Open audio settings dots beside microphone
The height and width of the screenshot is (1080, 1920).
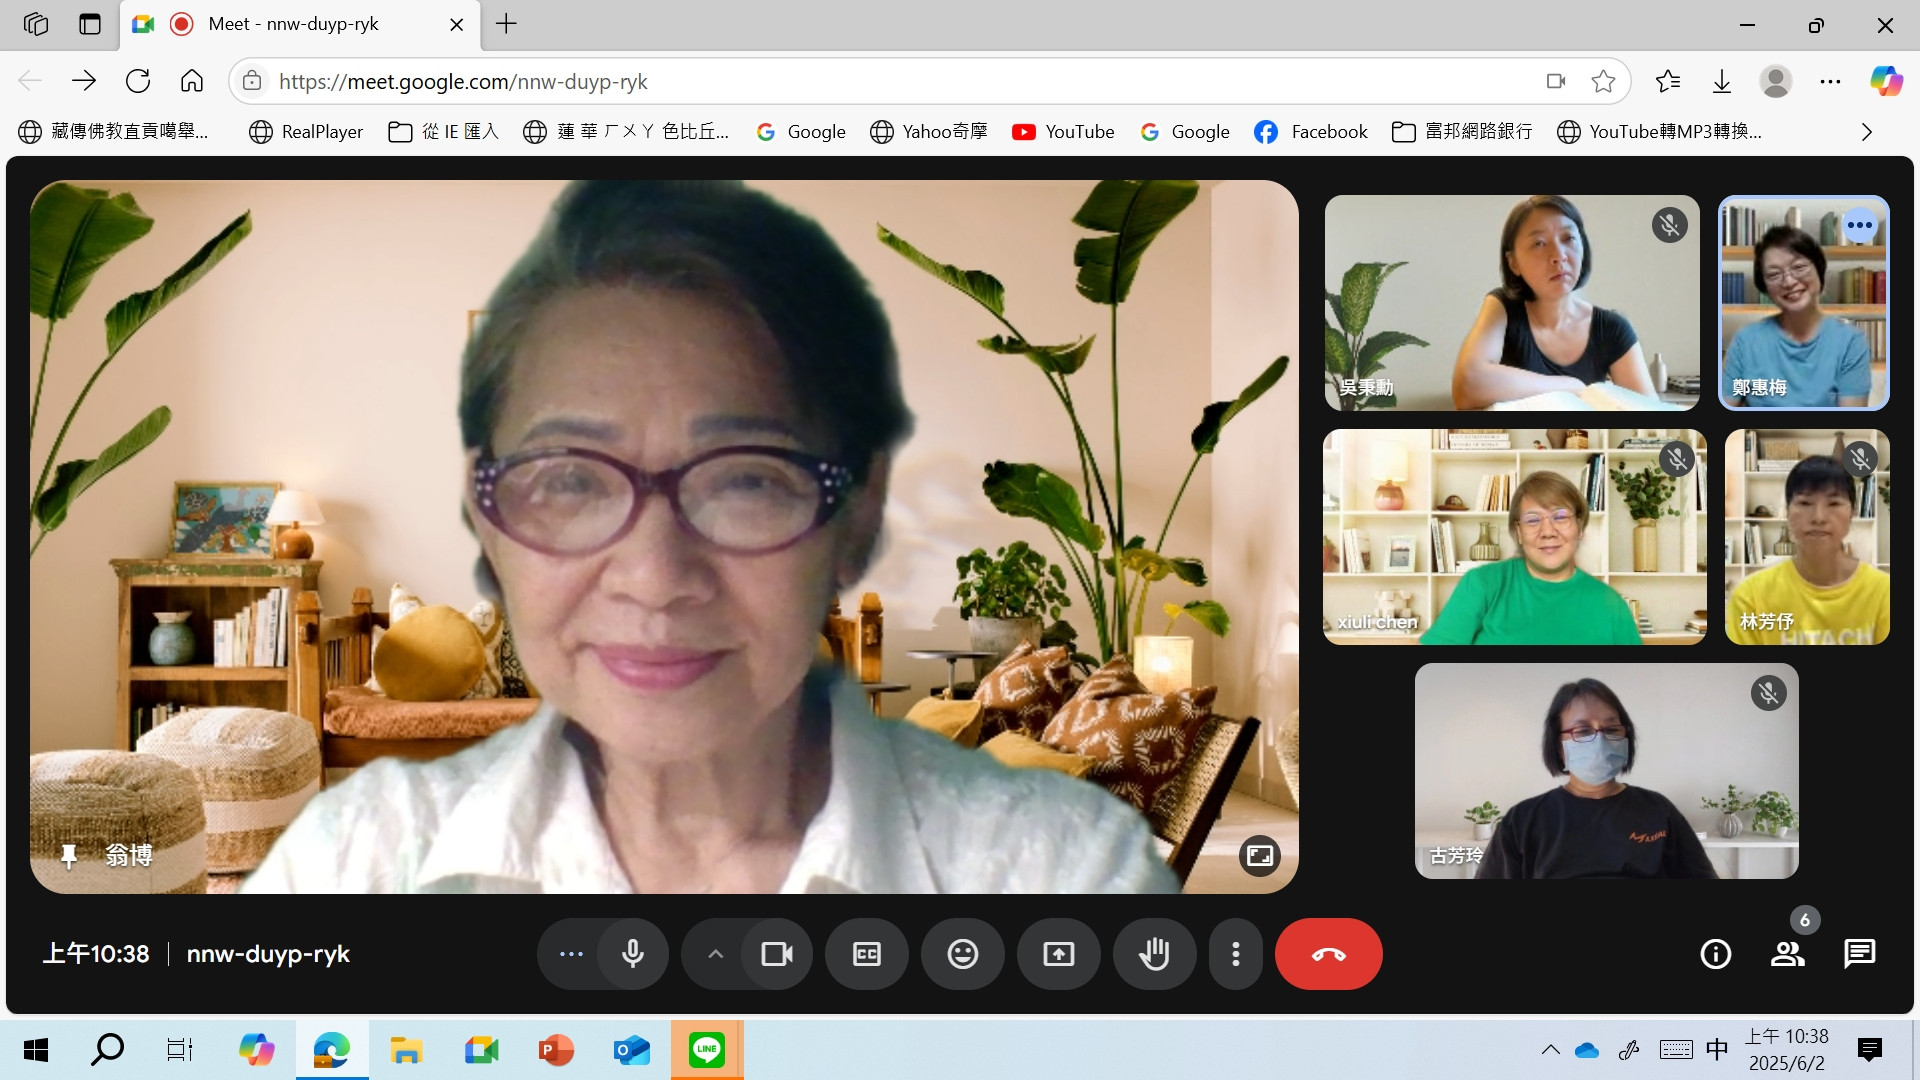(x=571, y=954)
